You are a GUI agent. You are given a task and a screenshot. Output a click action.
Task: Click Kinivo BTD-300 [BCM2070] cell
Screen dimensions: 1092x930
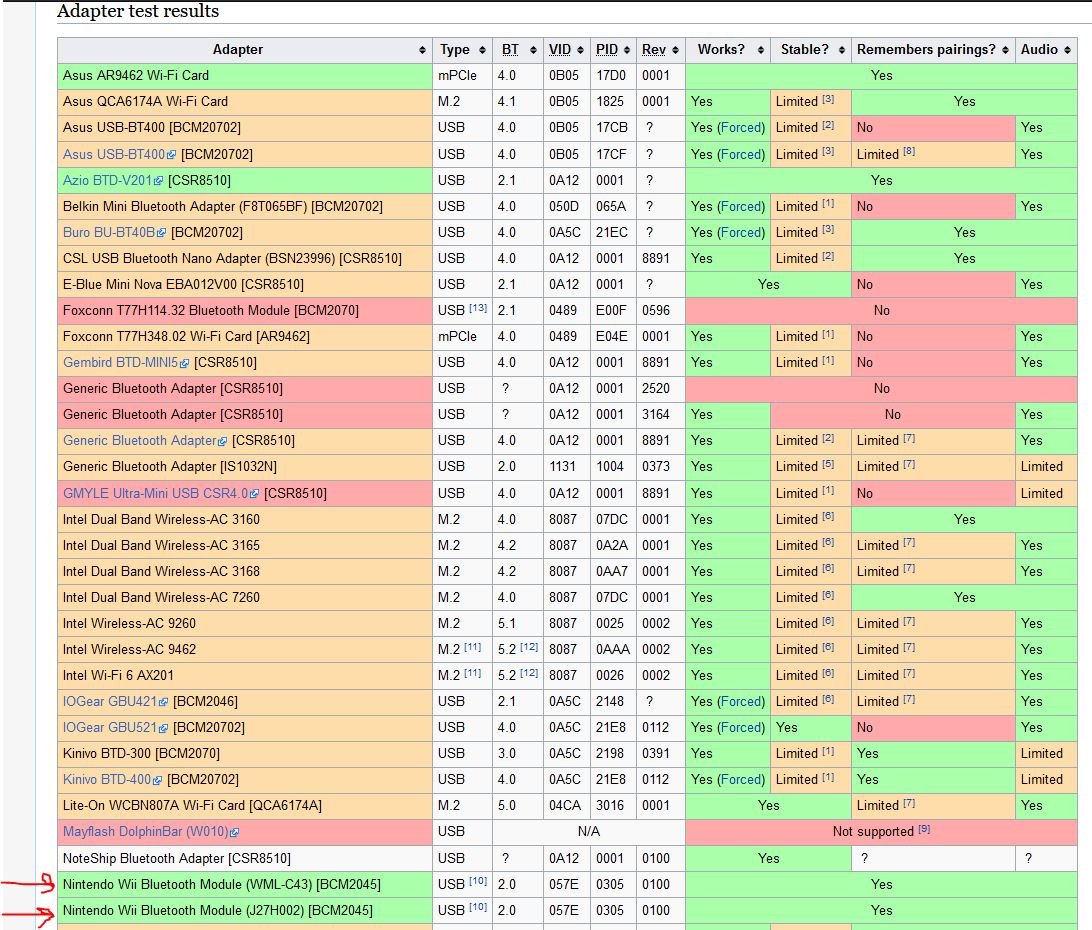pyautogui.click(x=244, y=754)
